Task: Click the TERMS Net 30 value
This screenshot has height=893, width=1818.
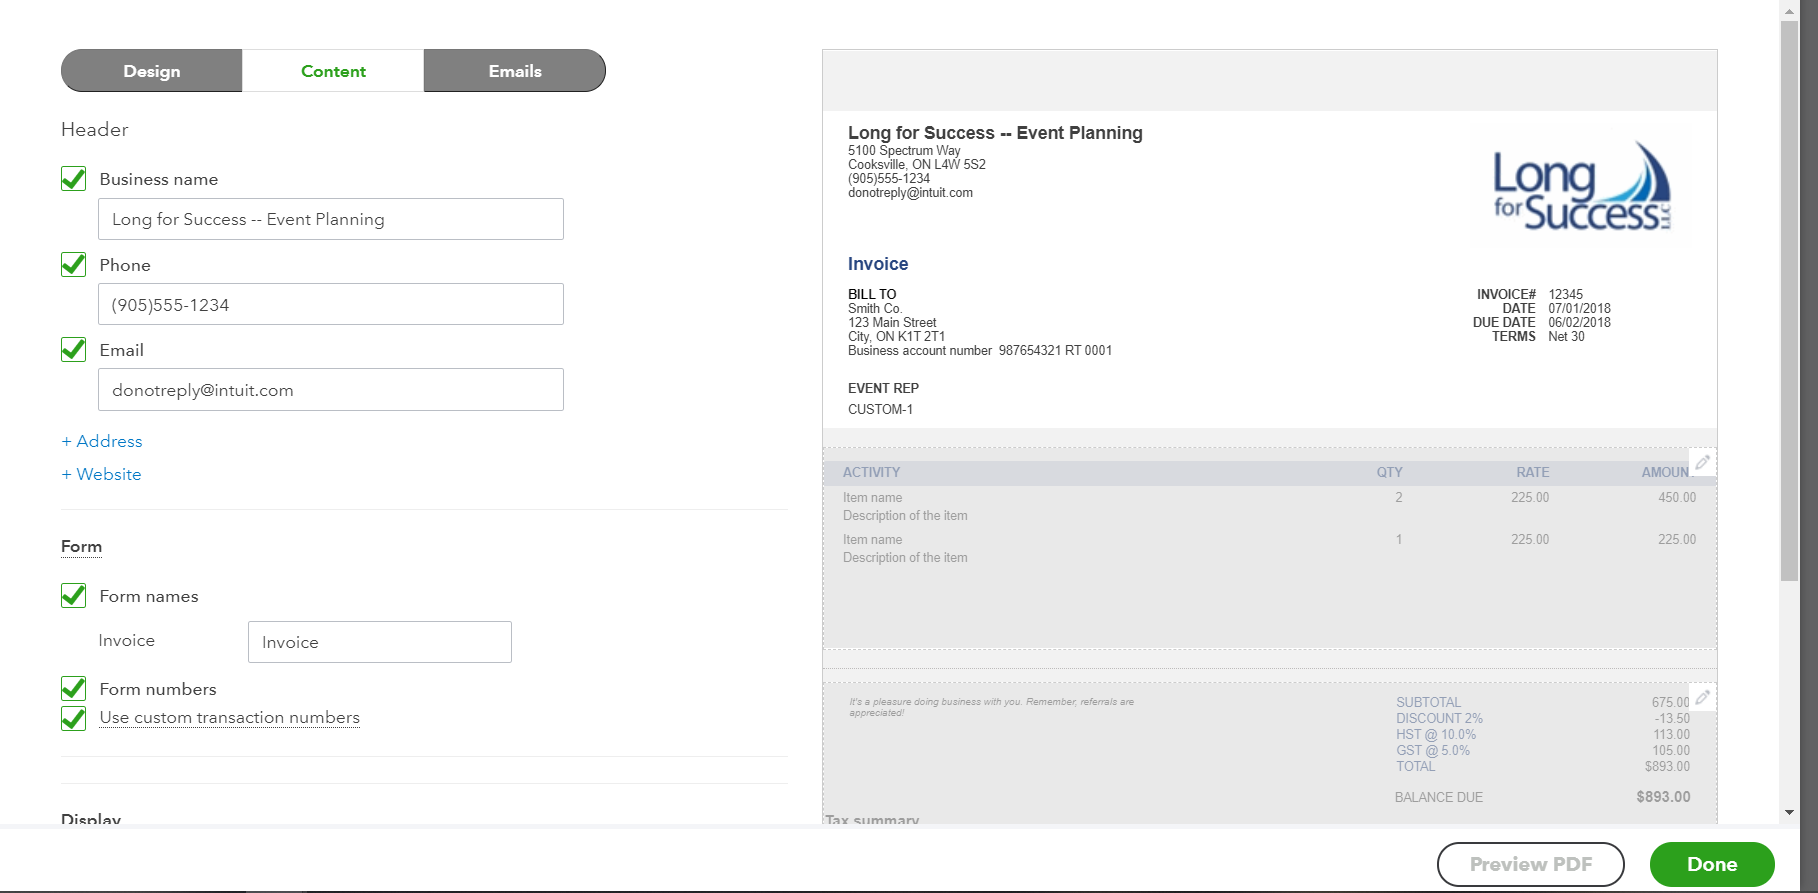Action: [1566, 336]
